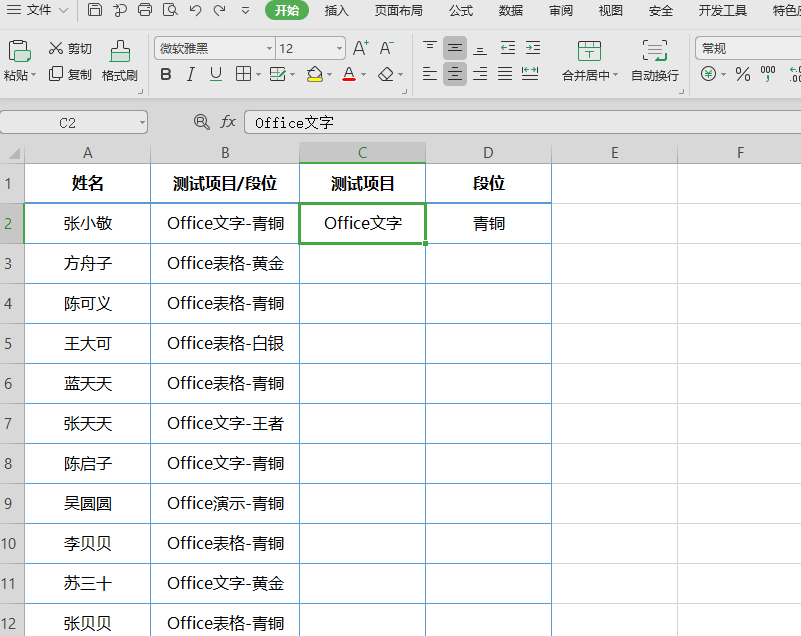Open the 文件 menu dropdown arrow

(63, 10)
